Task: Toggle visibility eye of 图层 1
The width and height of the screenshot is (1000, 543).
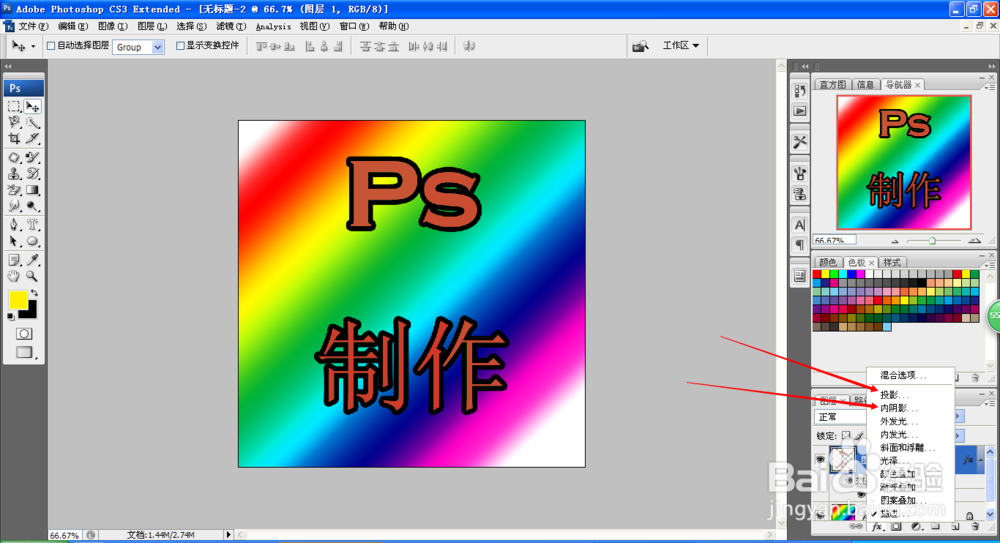Action: (x=820, y=459)
